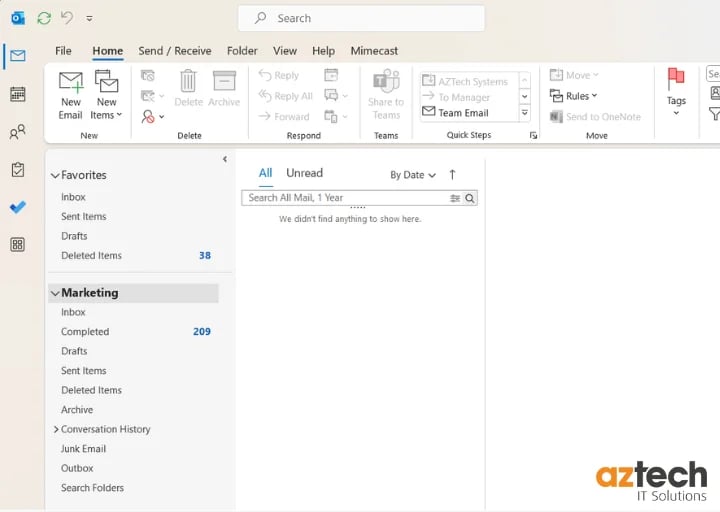Show All messages tab

265,173
